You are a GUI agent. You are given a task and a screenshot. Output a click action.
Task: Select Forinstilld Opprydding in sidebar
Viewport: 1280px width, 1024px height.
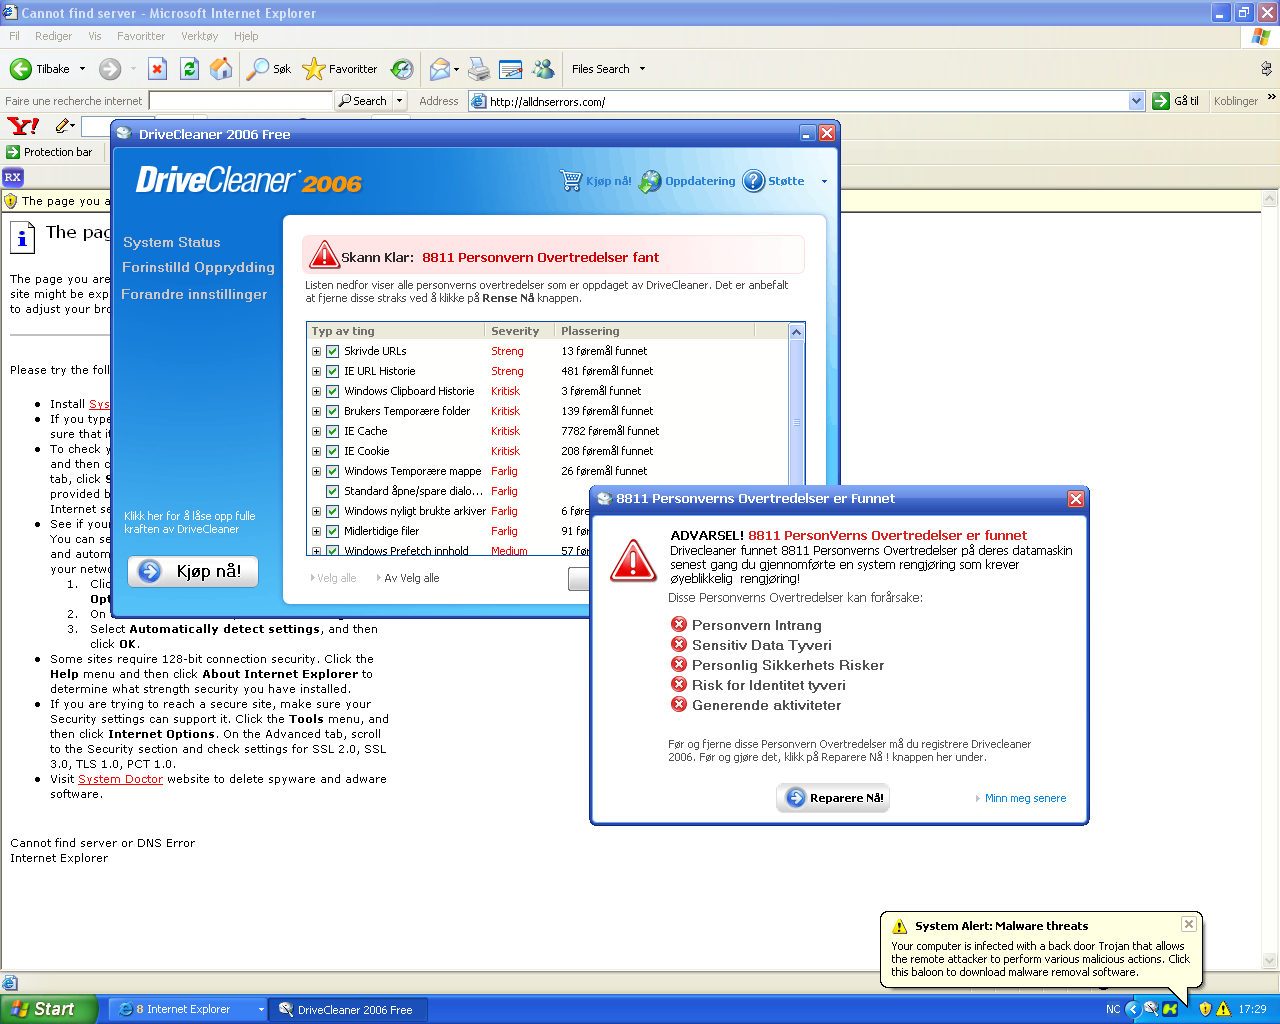pyautogui.click(x=198, y=267)
